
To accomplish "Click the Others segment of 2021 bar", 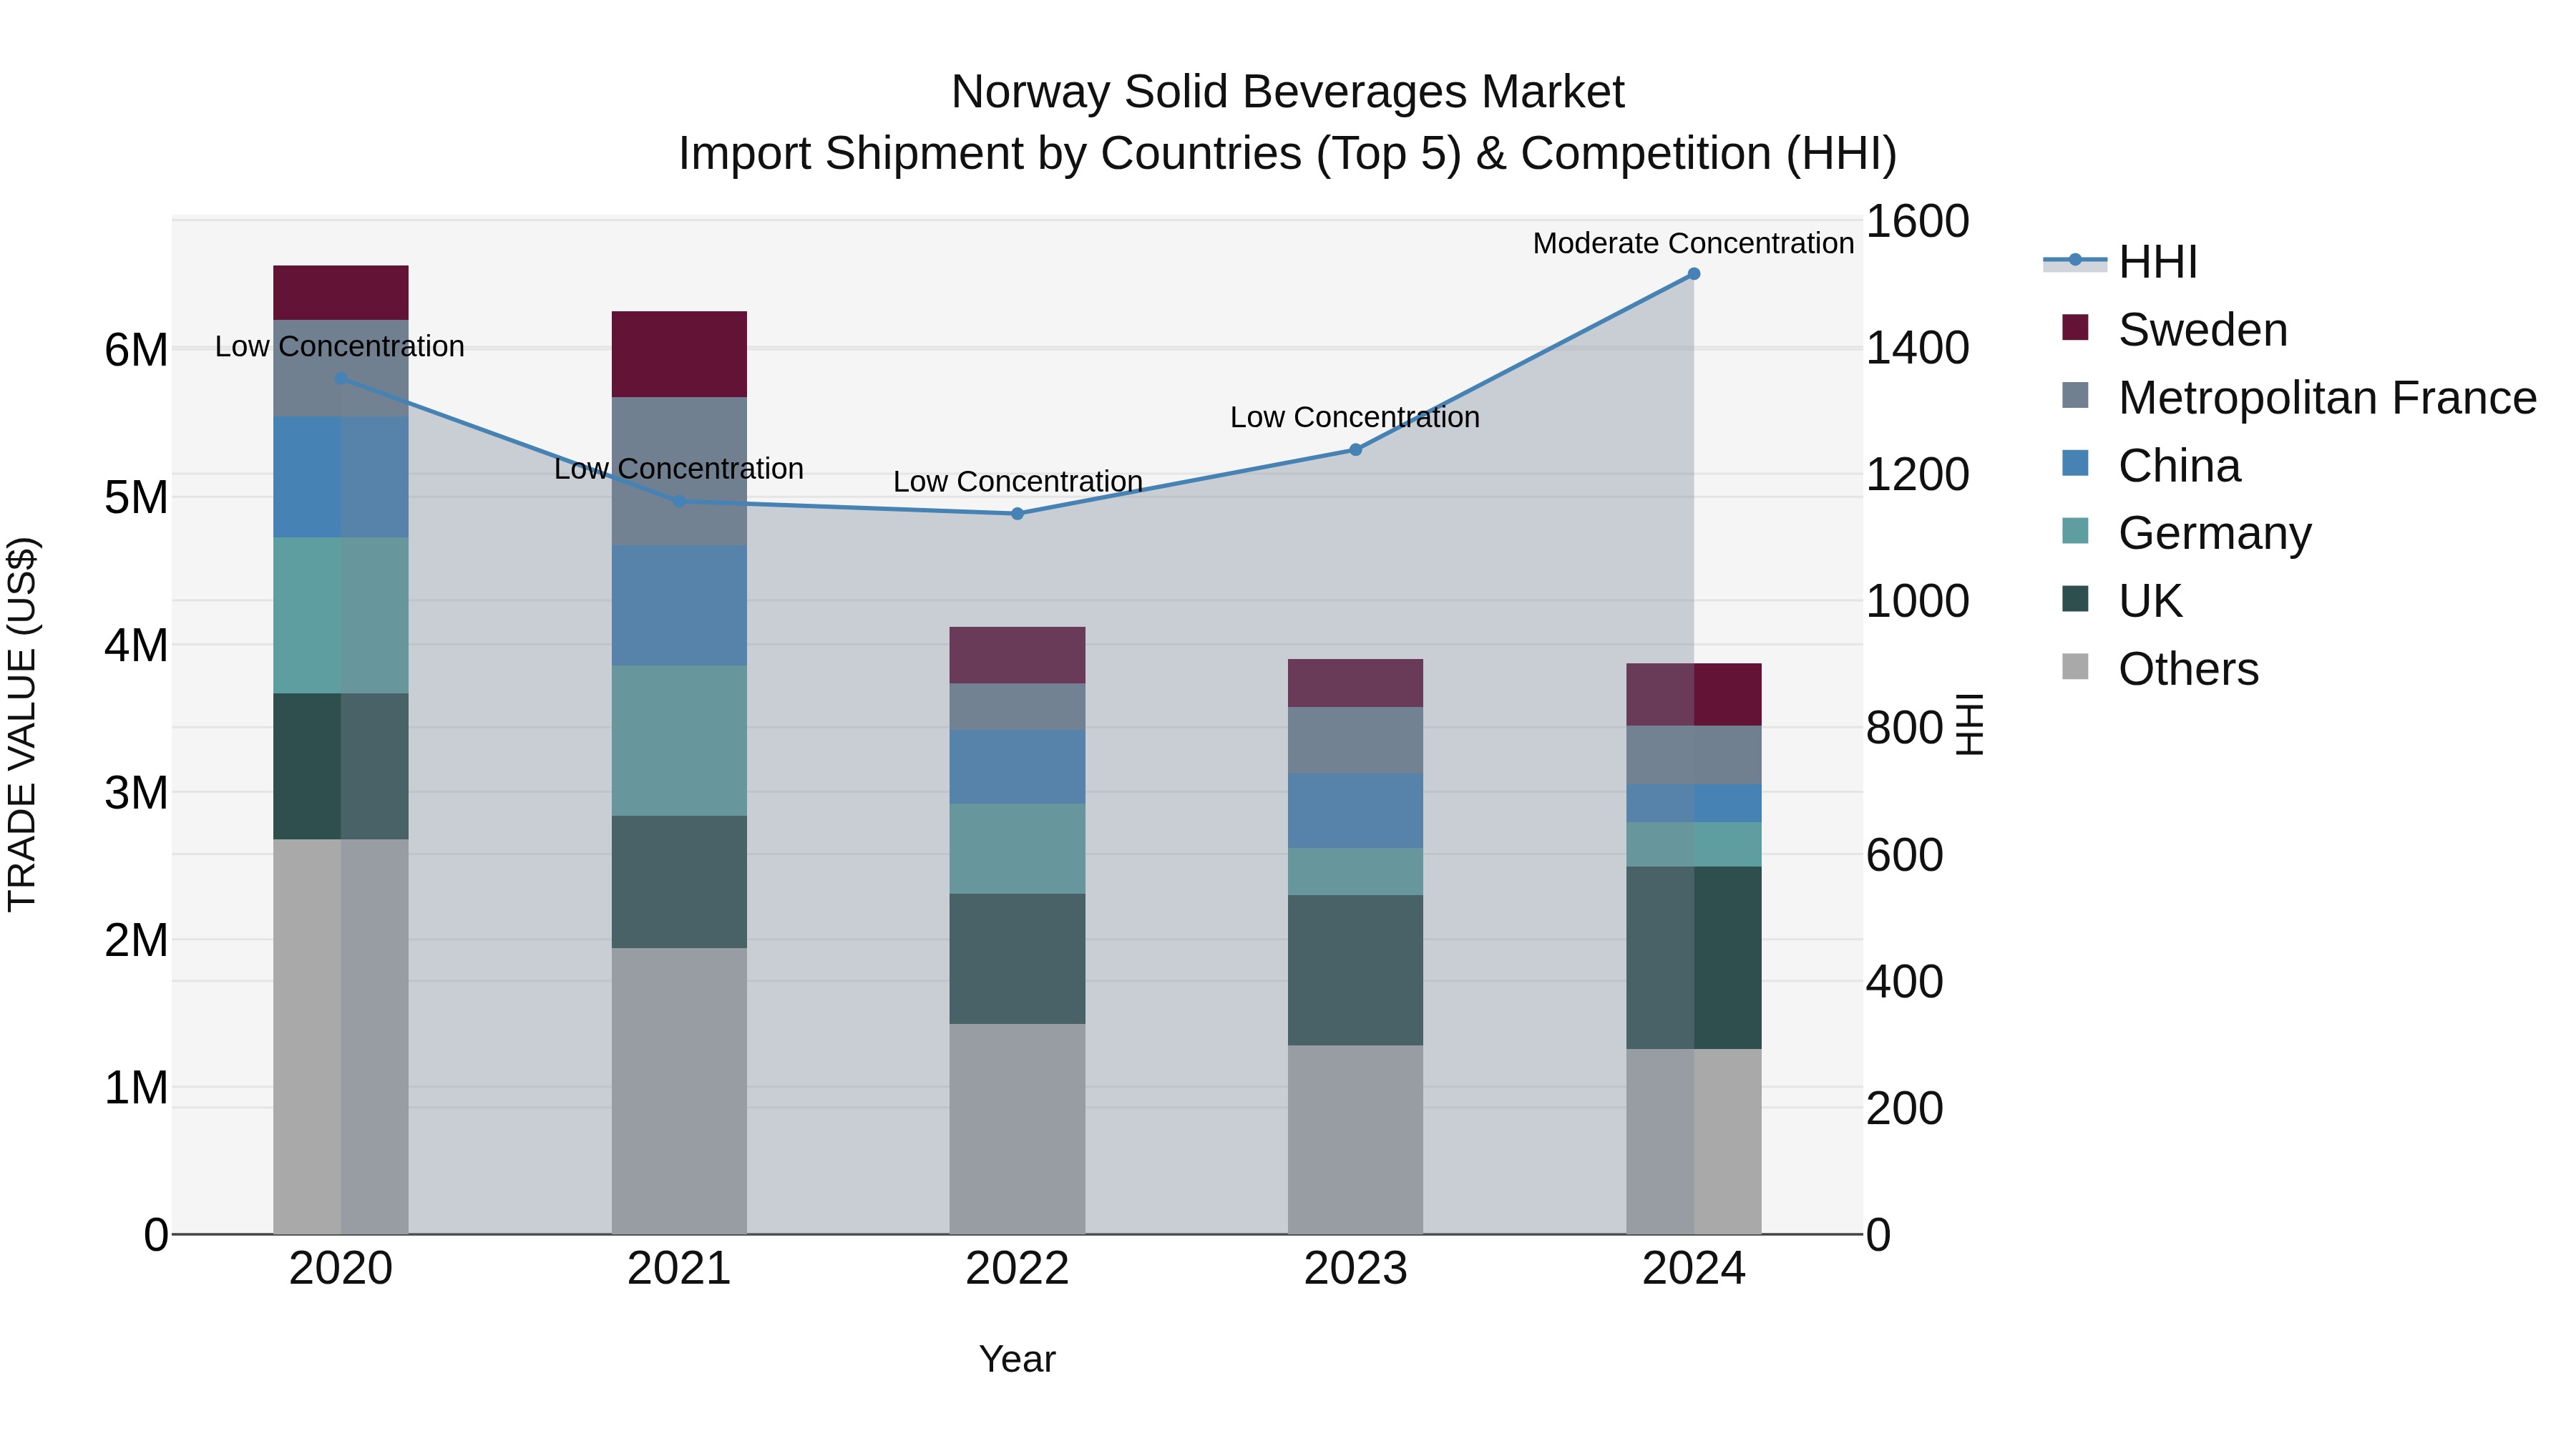I will click(679, 1091).
